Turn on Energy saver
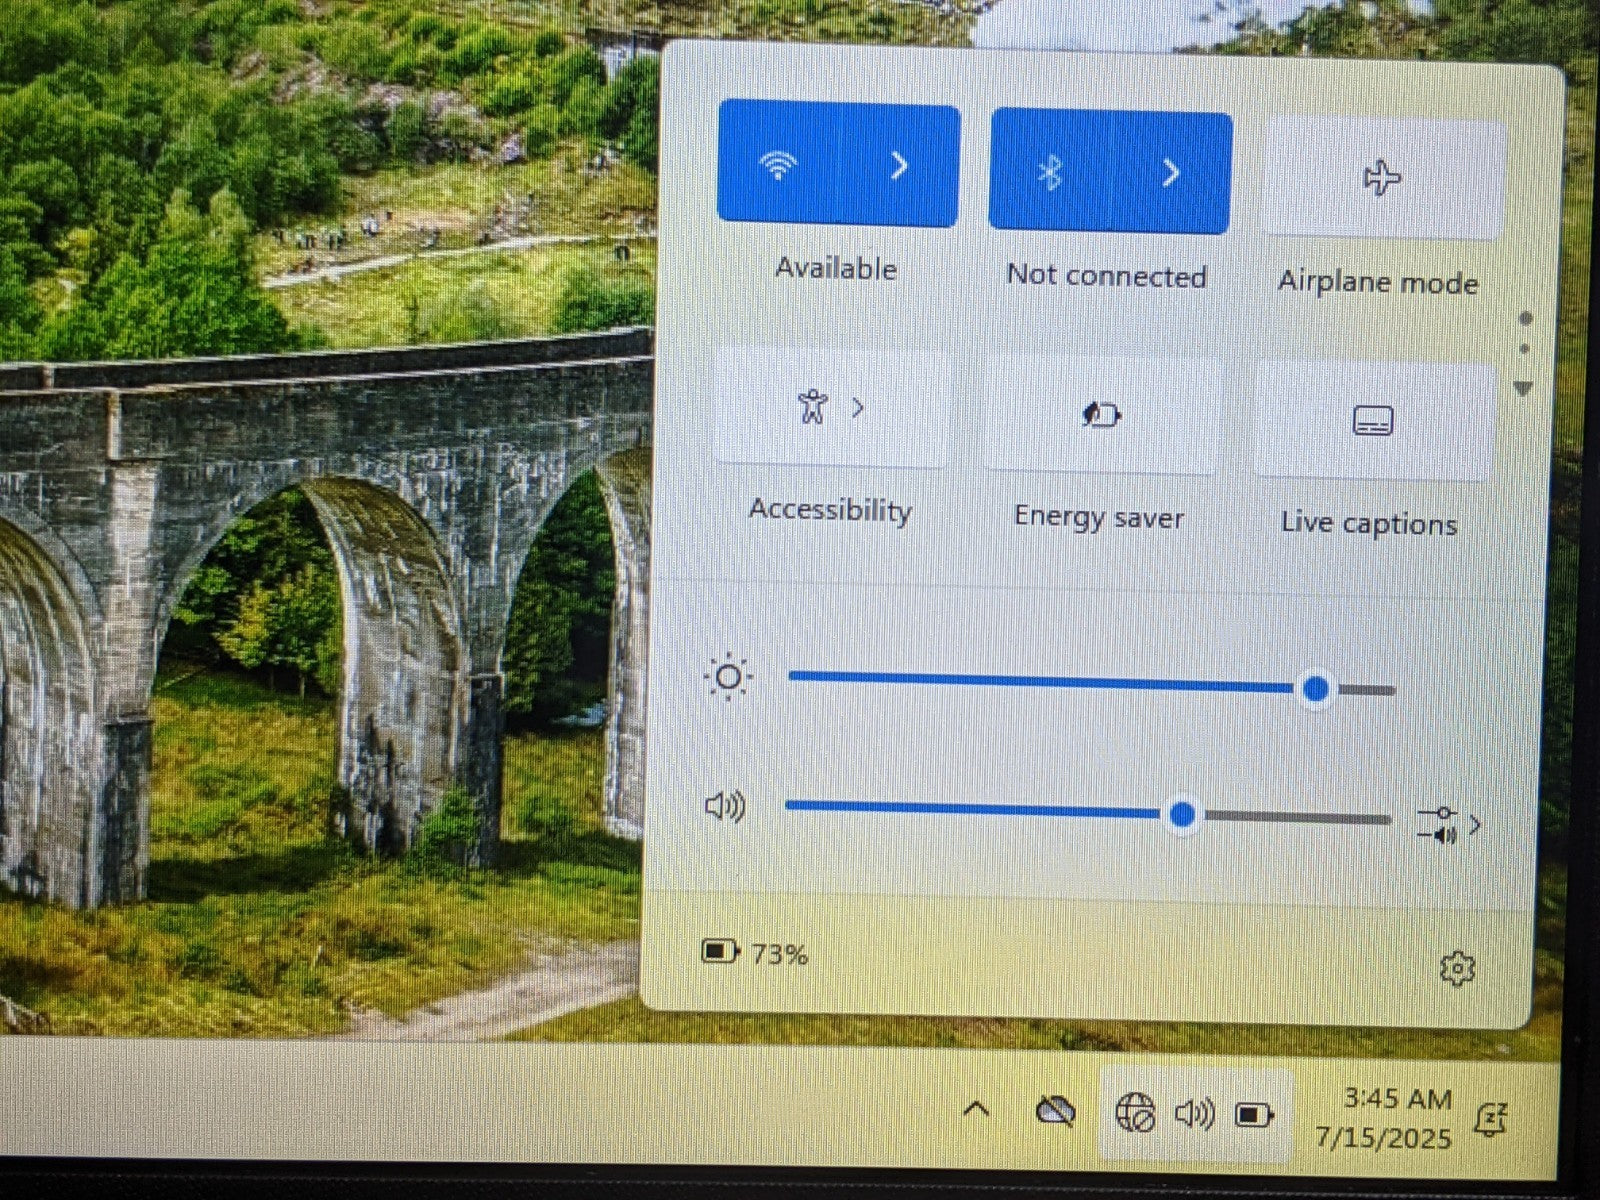1600x1200 pixels. [1101, 415]
